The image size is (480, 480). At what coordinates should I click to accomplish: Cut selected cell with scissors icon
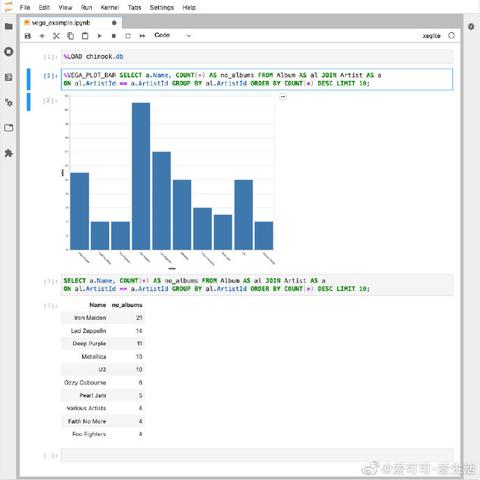coord(56,36)
